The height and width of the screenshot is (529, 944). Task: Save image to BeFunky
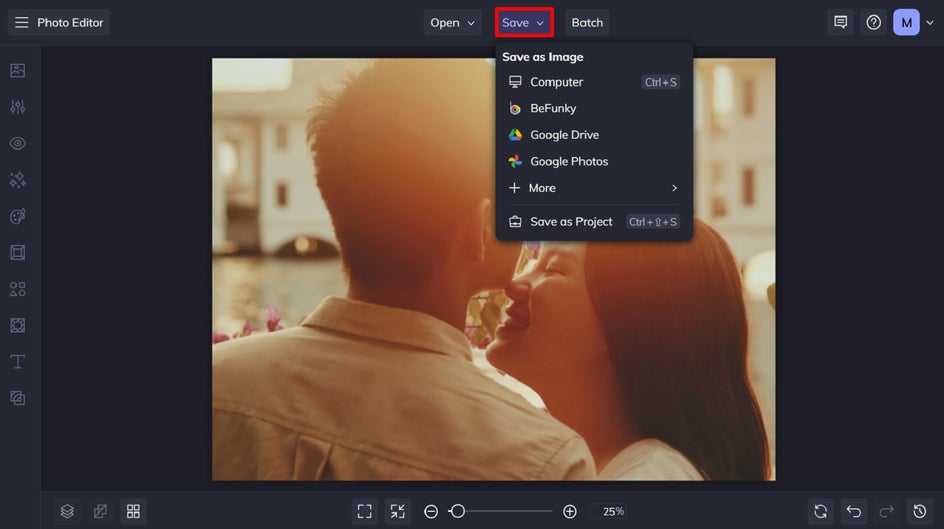[x=594, y=108]
